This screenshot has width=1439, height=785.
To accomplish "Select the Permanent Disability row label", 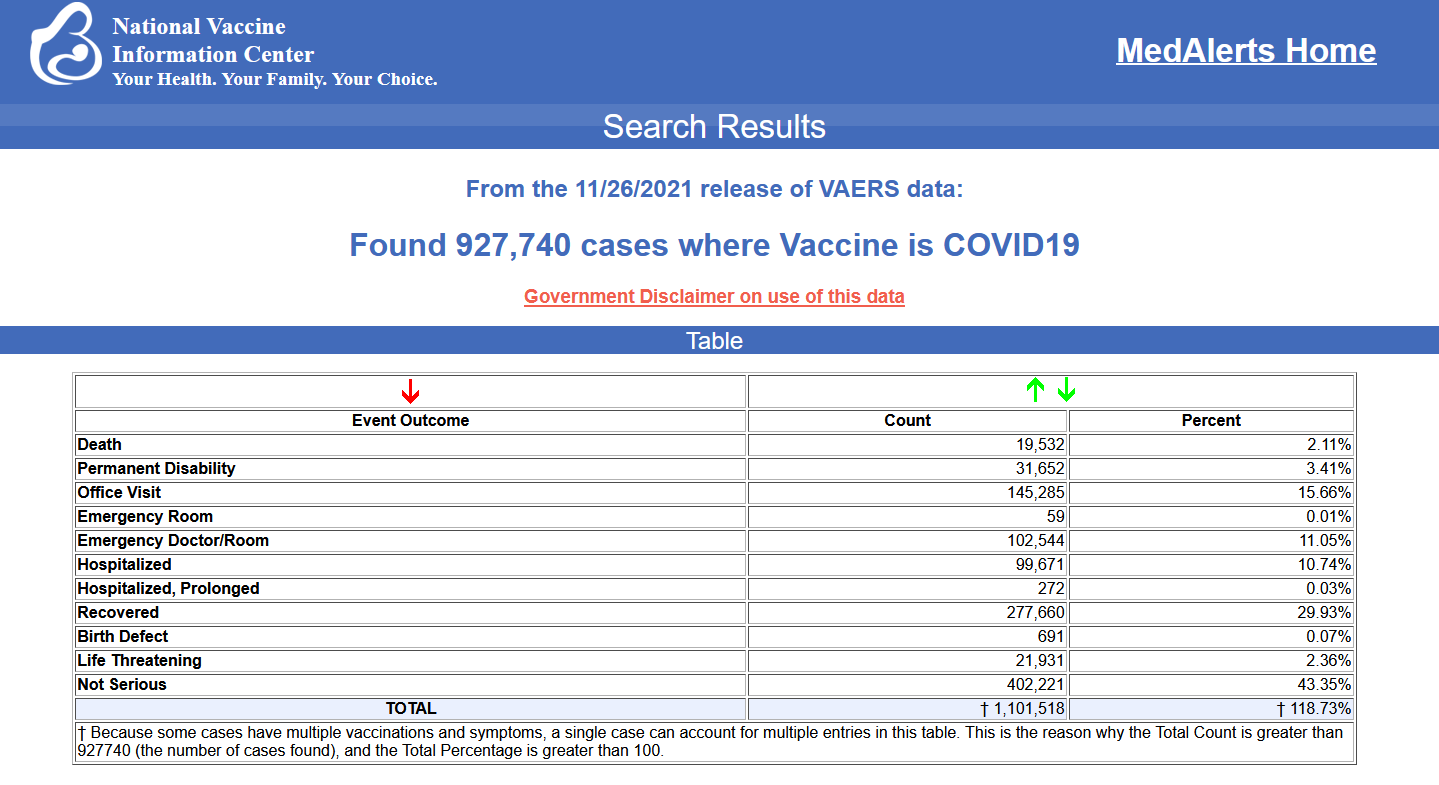I will [x=156, y=468].
